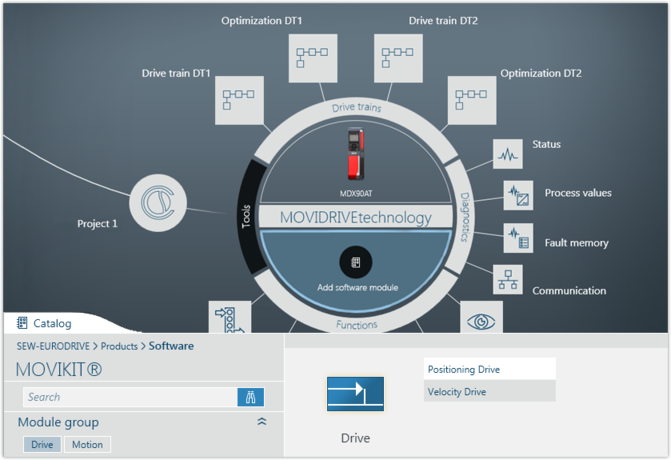Select Positioning Drive from the list

489,369
